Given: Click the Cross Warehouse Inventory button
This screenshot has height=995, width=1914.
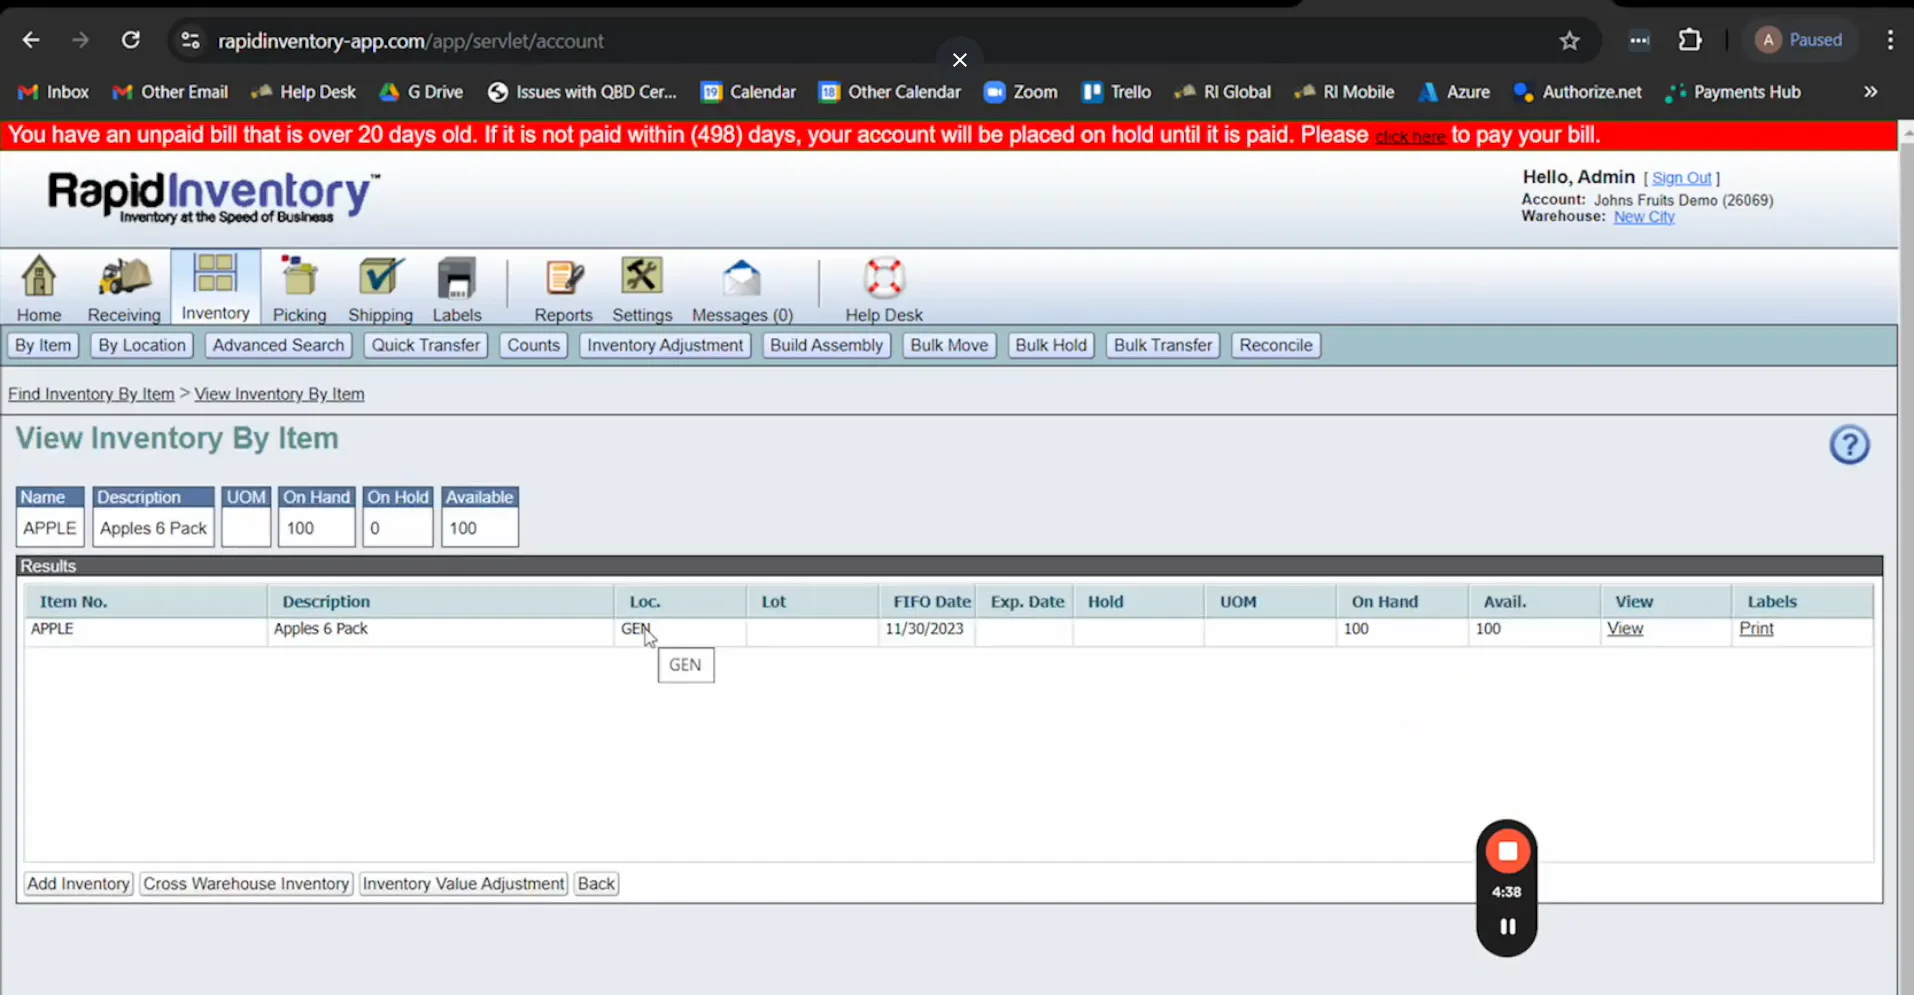Looking at the screenshot, I should pyautogui.click(x=246, y=884).
